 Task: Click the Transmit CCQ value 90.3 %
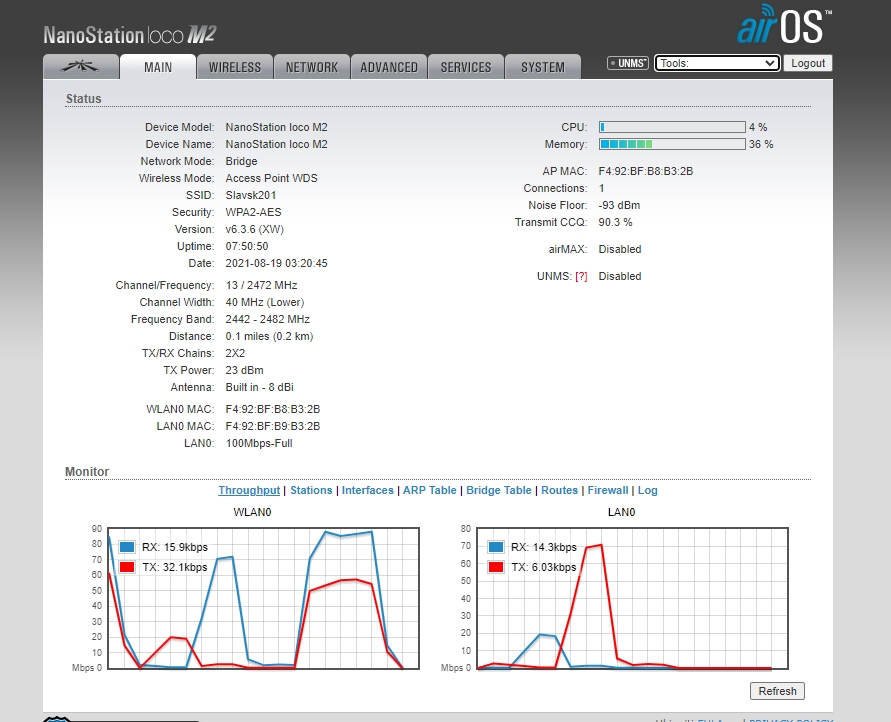615,223
